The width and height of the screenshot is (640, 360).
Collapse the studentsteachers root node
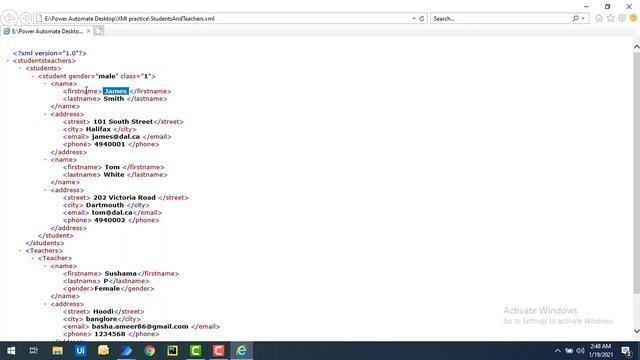click(8, 61)
